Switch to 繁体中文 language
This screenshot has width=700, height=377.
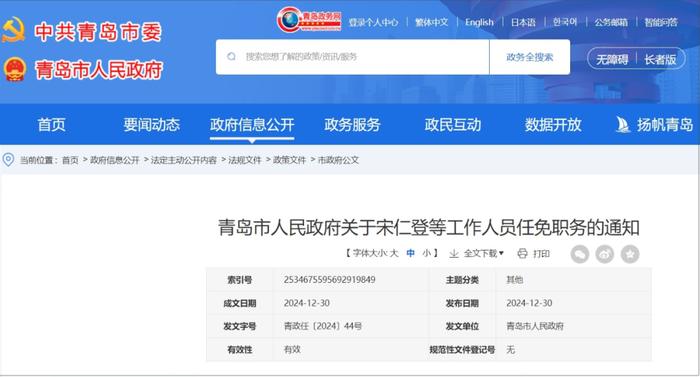click(431, 22)
